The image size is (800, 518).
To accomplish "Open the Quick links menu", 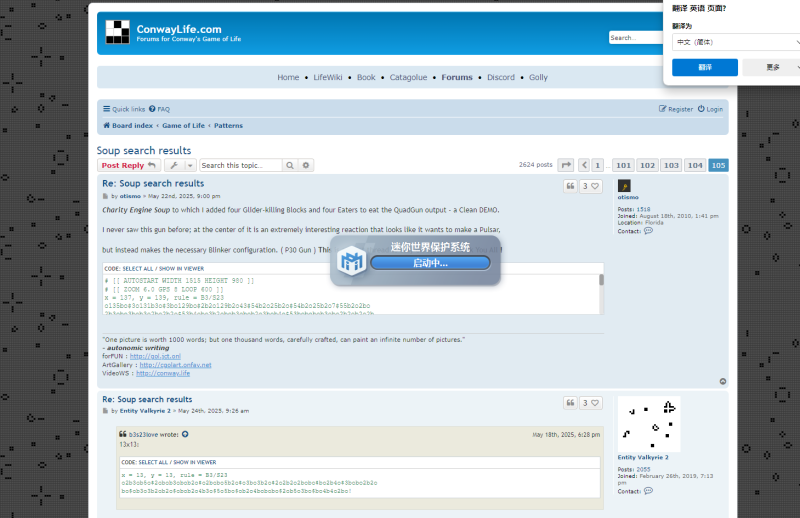I will 124,109.
